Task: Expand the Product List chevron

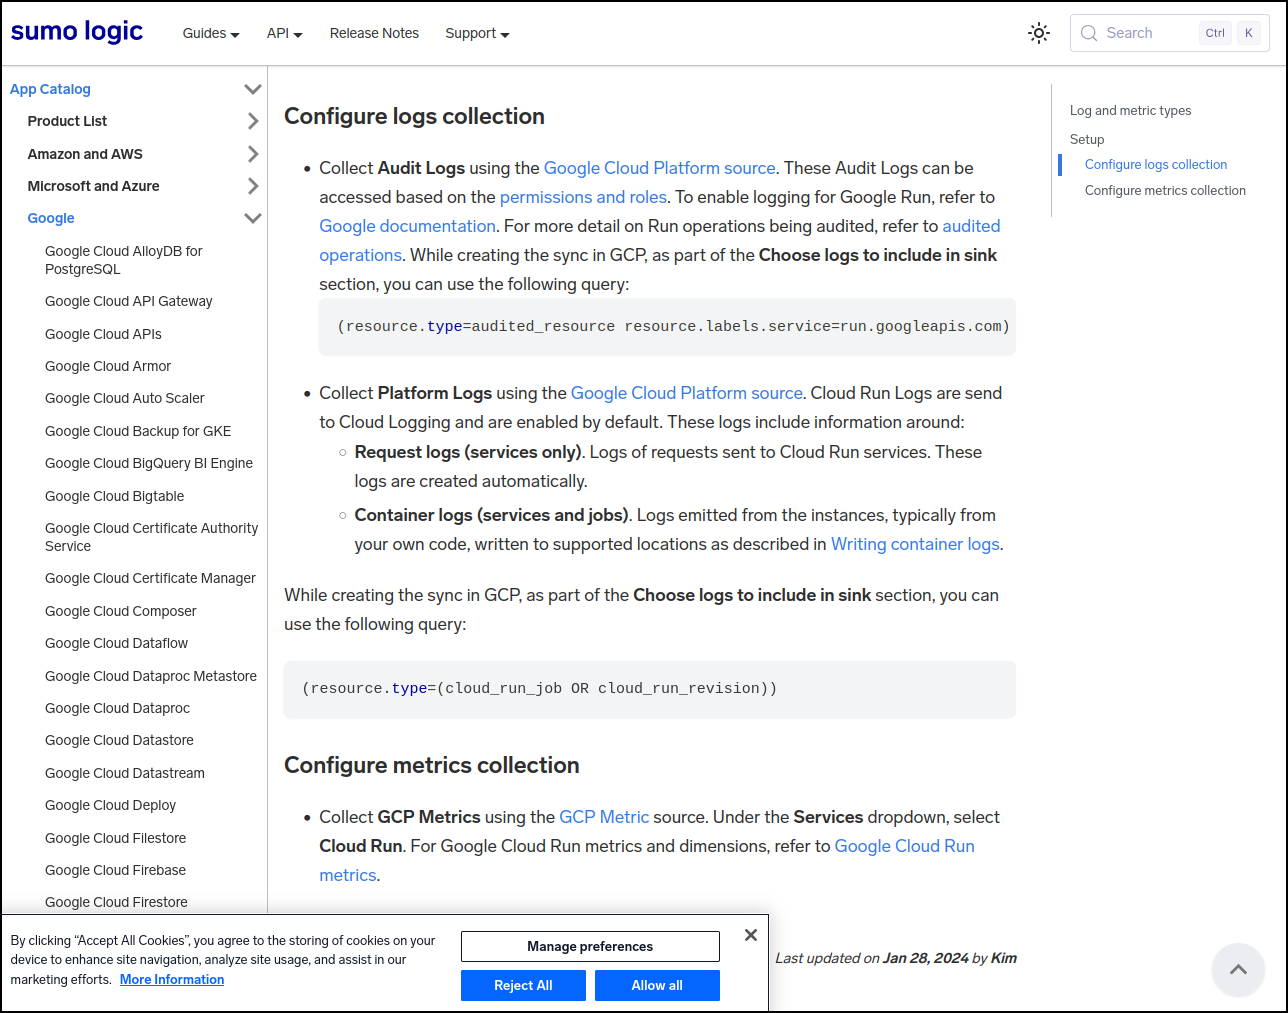Action: coord(252,121)
